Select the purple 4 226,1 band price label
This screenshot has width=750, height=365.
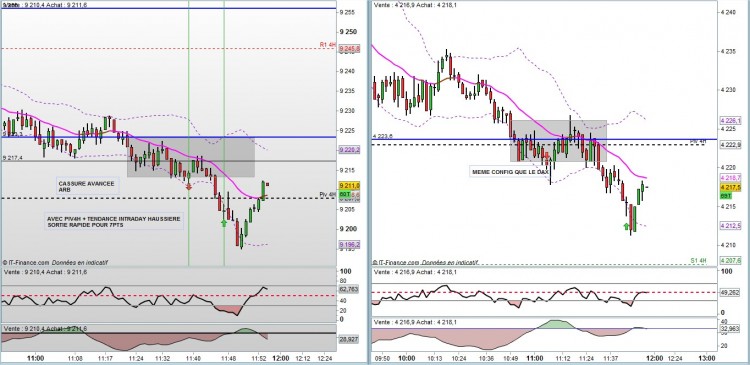[x=730, y=121]
